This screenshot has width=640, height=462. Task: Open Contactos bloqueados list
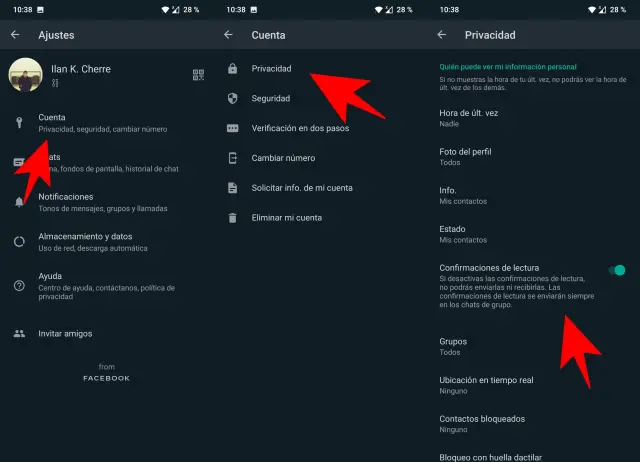coord(482,424)
